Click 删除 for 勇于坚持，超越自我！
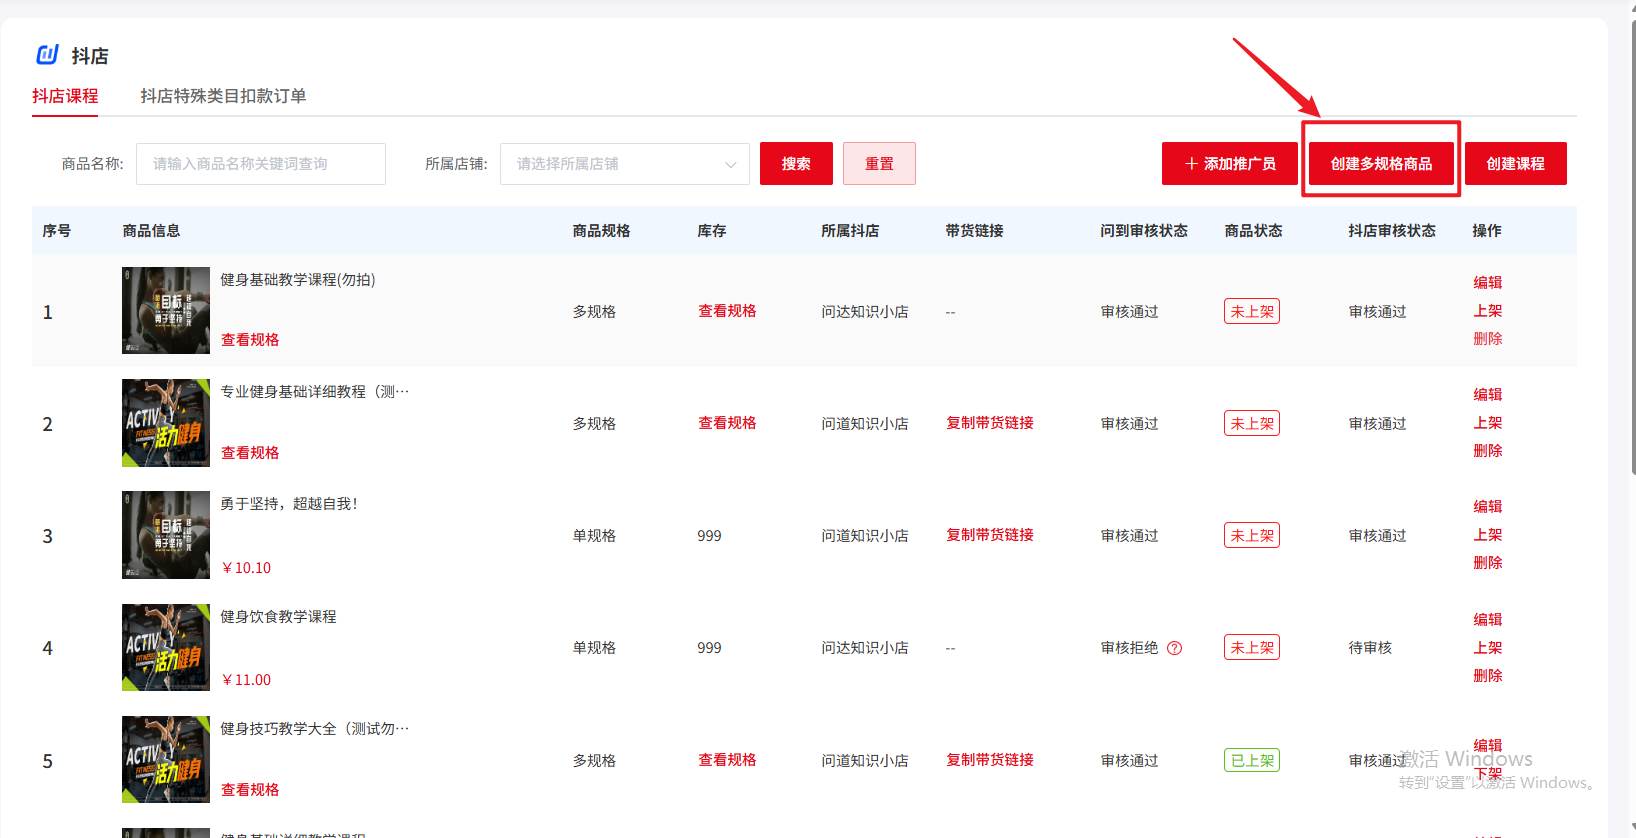The height and width of the screenshot is (838, 1636). click(x=1488, y=563)
